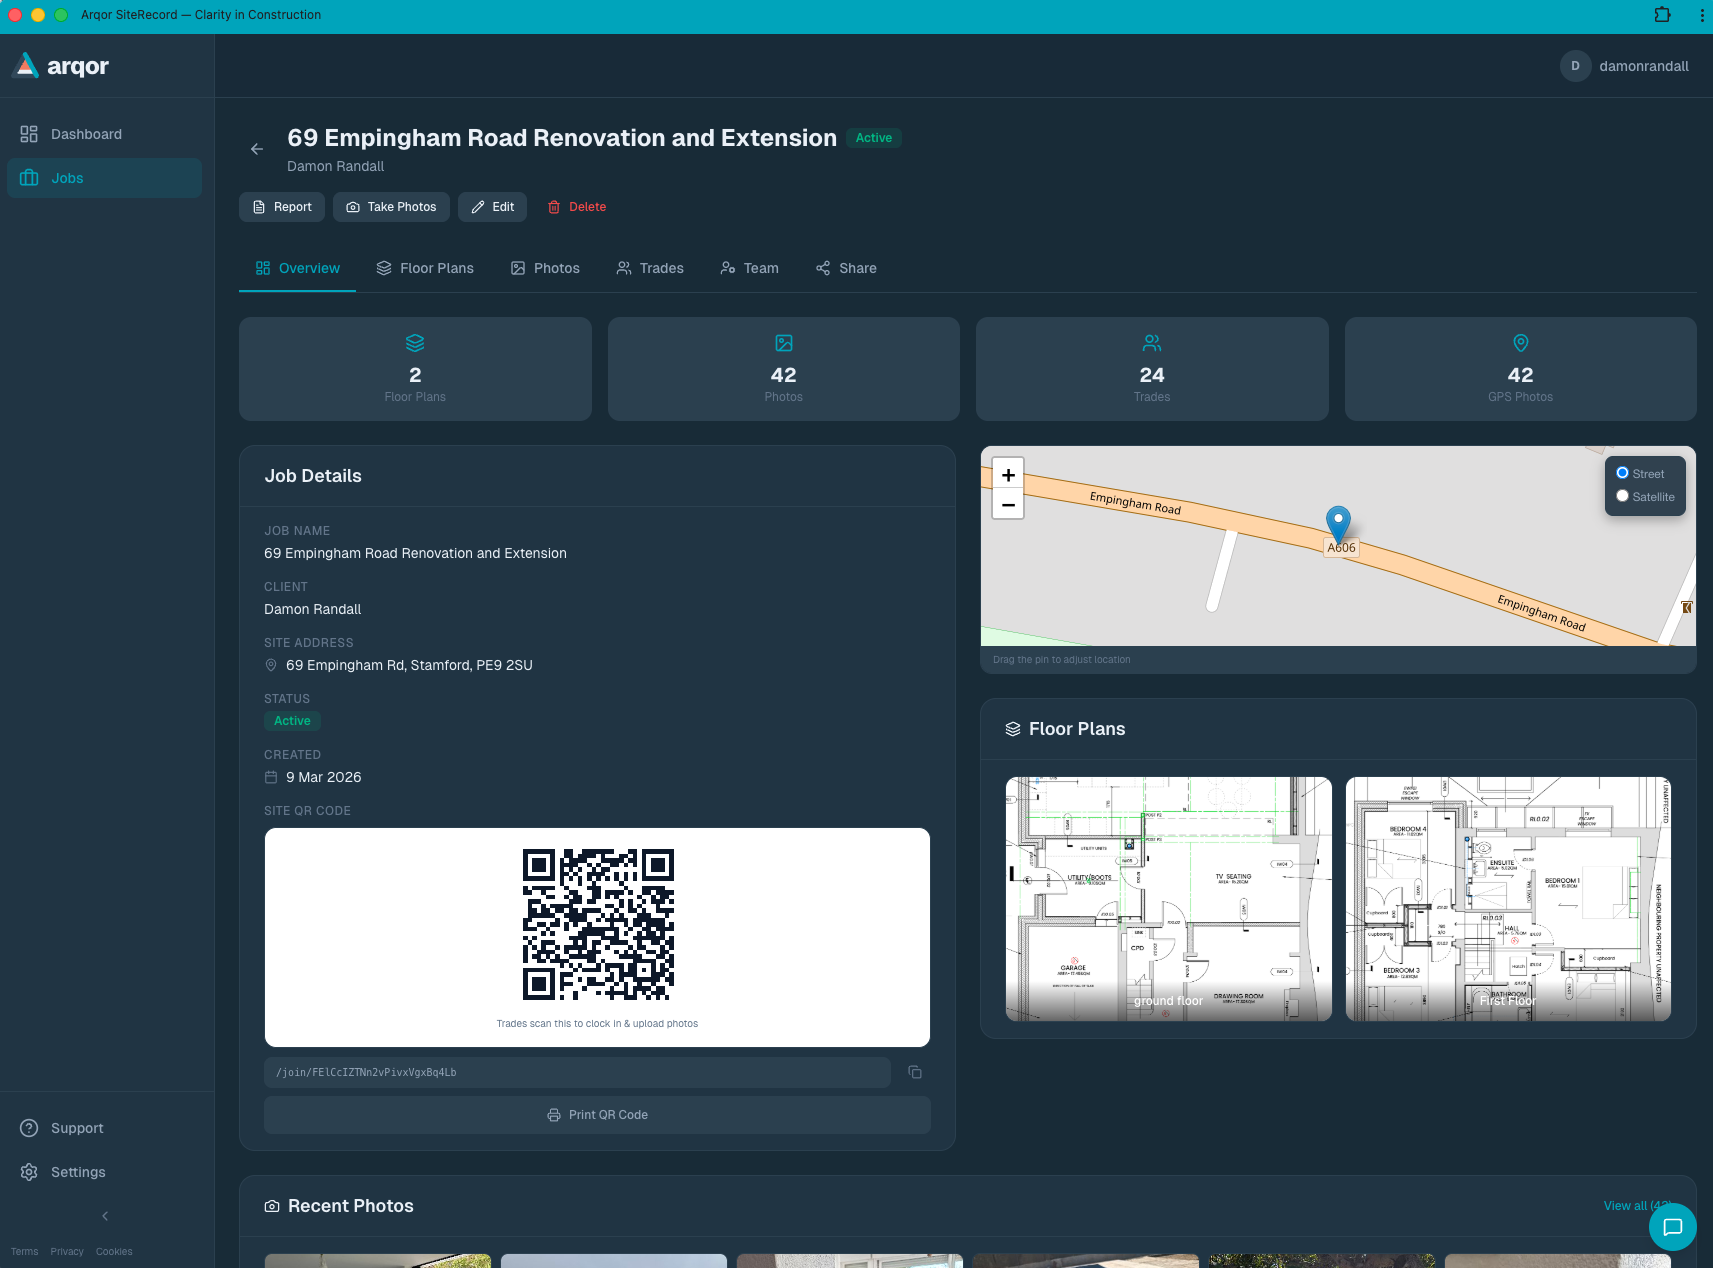This screenshot has height=1268, width=1713.
Task: Open the three-dot menu in title bar
Action: (x=1702, y=15)
